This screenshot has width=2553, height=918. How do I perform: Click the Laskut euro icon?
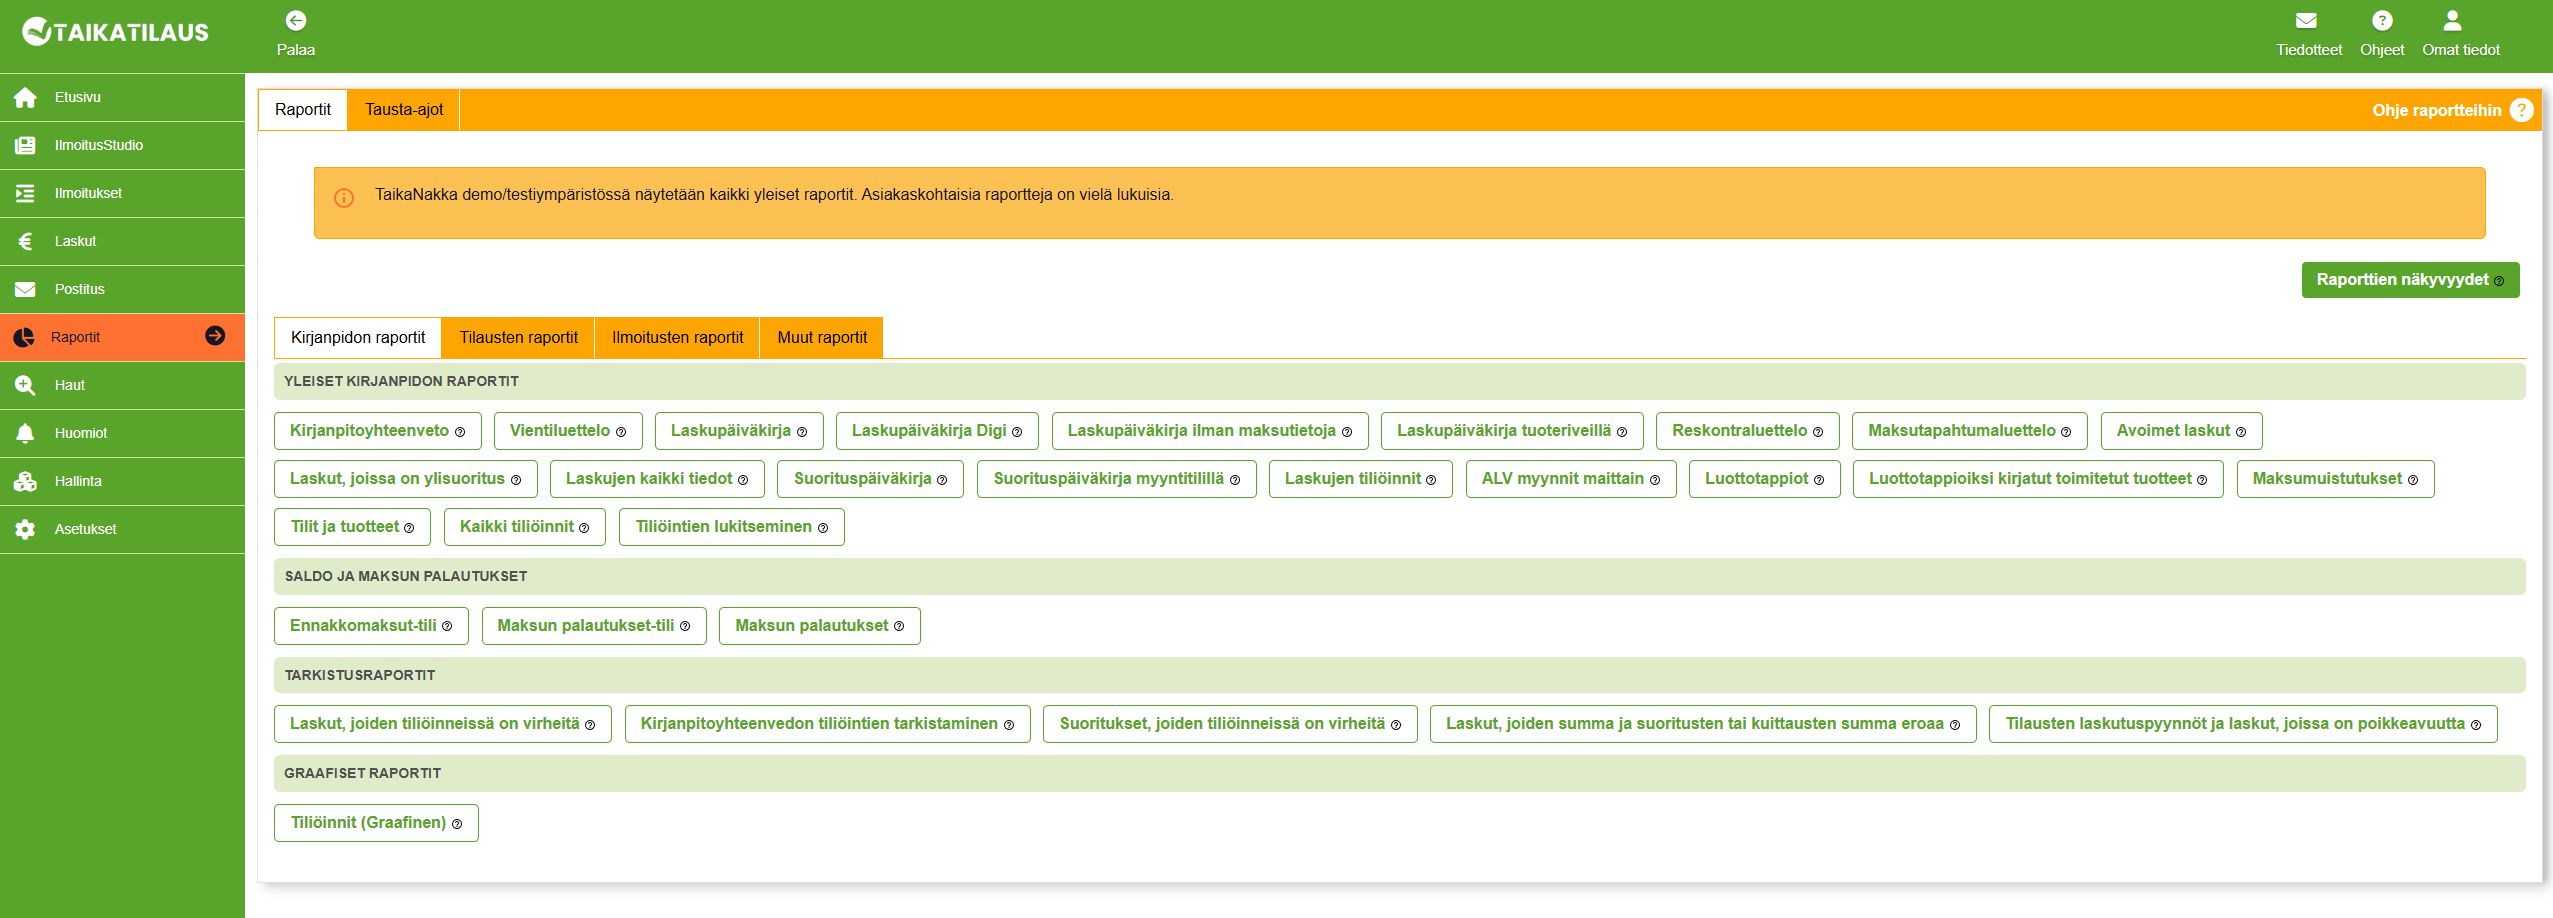point(25,242)
